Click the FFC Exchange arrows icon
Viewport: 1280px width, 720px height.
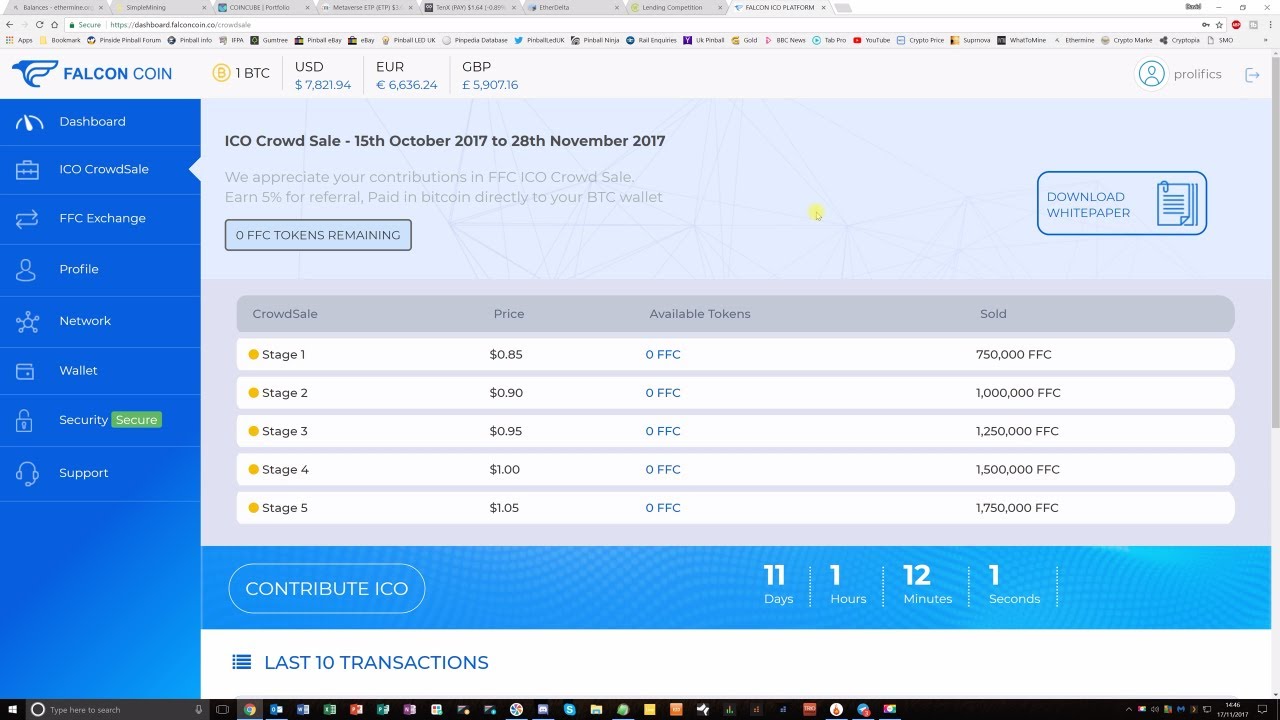27,218
